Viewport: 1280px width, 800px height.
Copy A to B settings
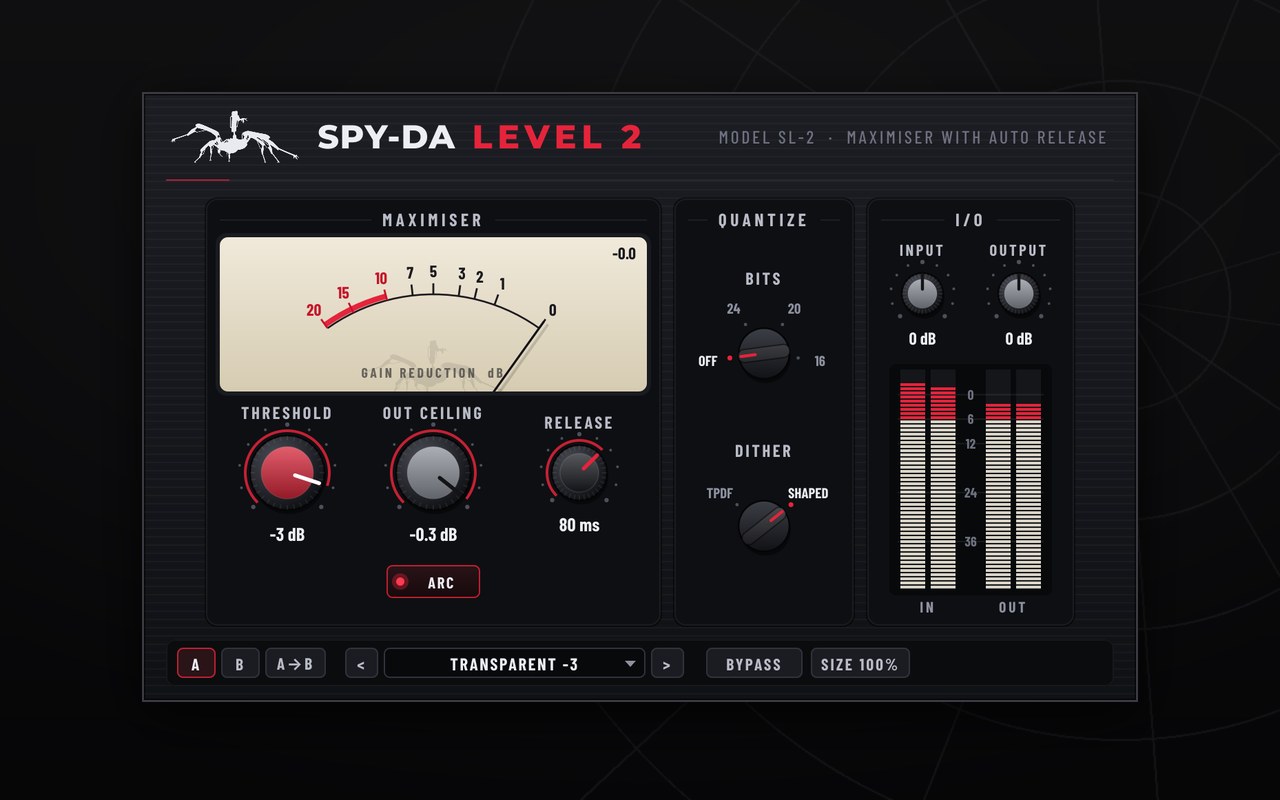[295, 664]
